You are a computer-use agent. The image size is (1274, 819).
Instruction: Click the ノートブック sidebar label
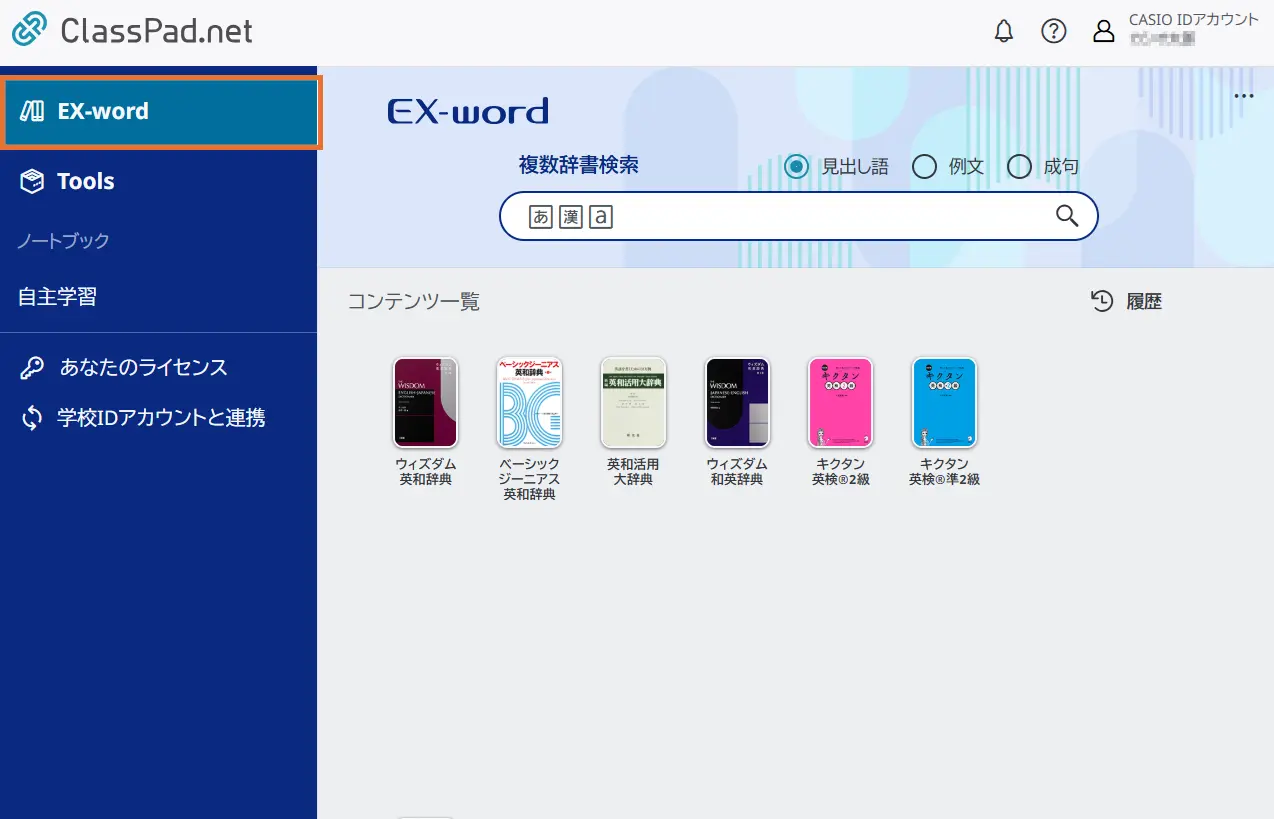[x=64, y=241]
